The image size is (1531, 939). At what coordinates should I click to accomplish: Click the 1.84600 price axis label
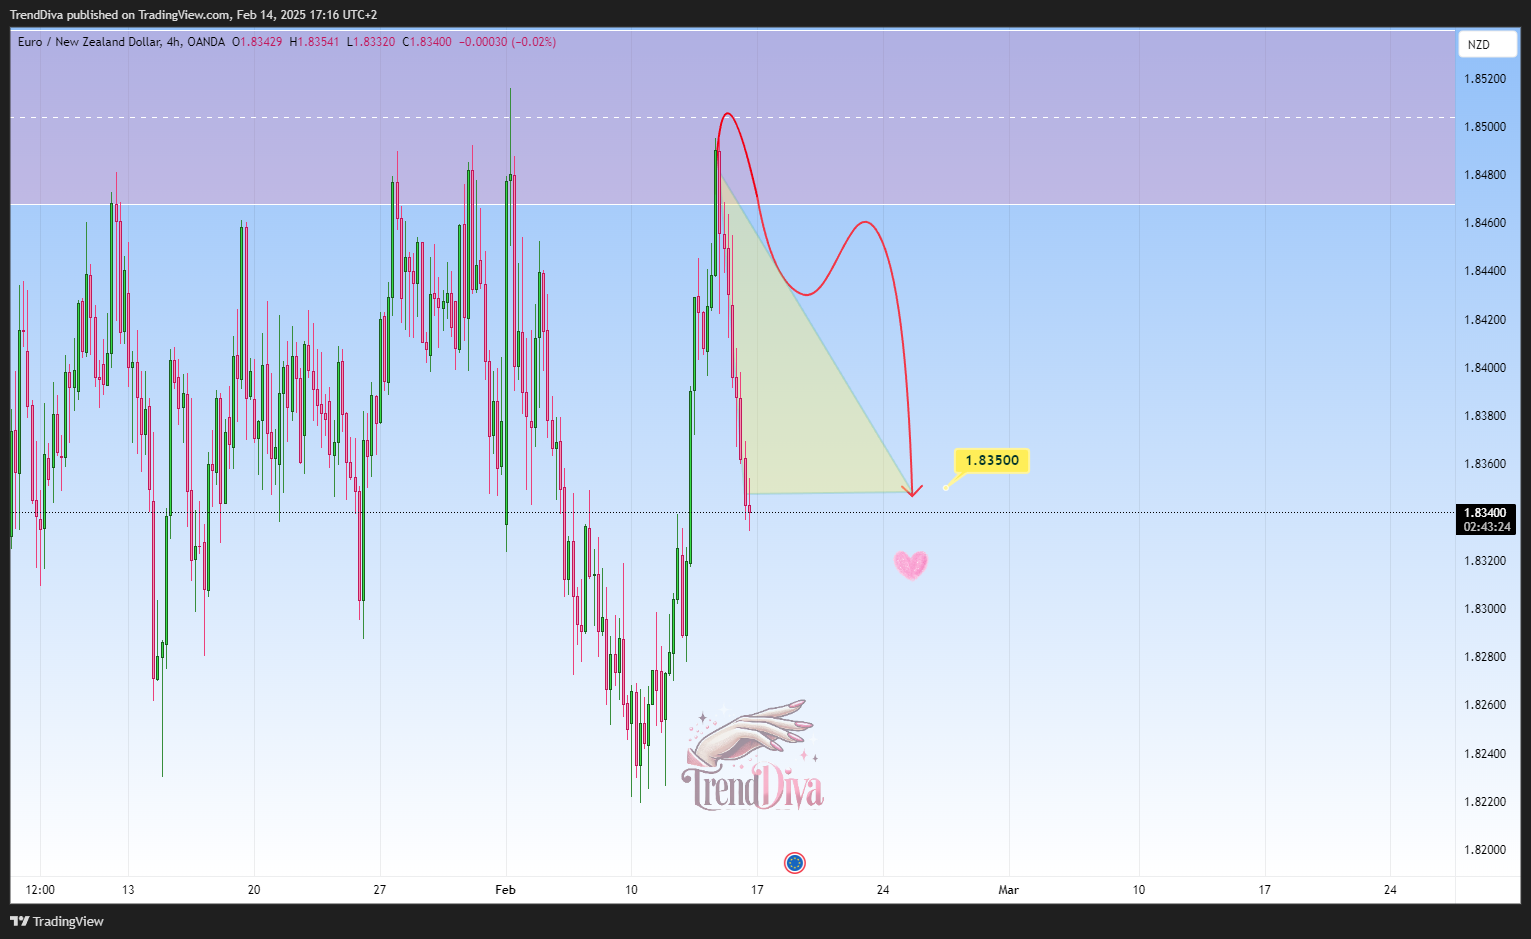(x=1485, y=223)
